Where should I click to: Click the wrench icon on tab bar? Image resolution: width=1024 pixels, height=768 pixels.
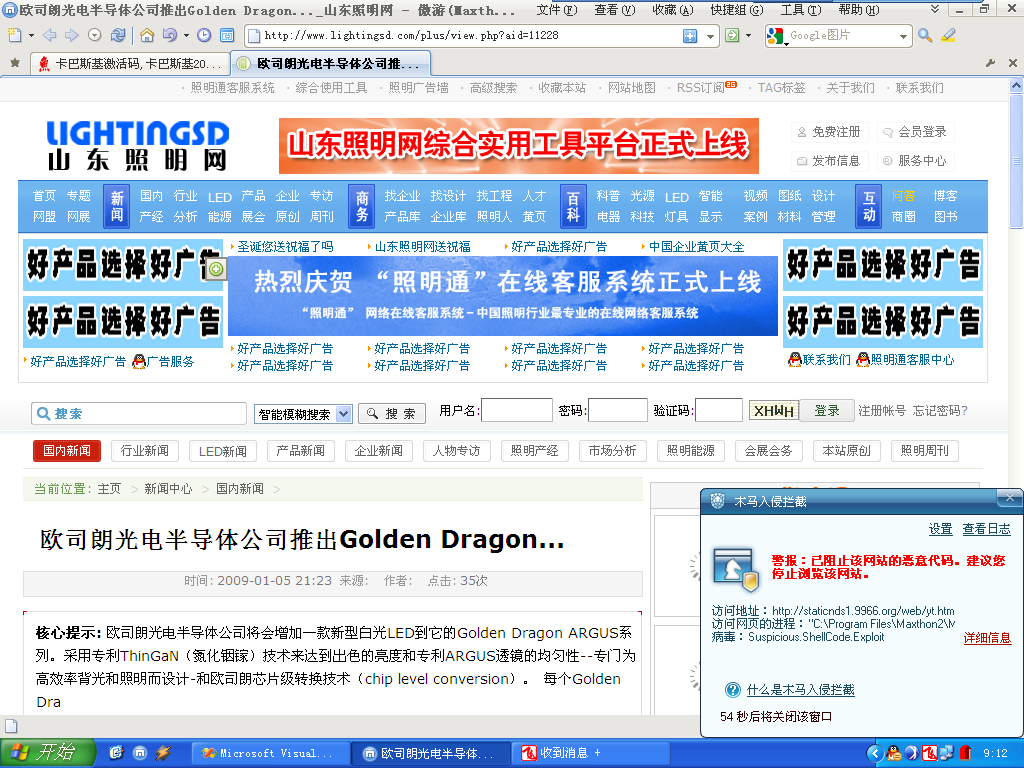click(991, 63)
